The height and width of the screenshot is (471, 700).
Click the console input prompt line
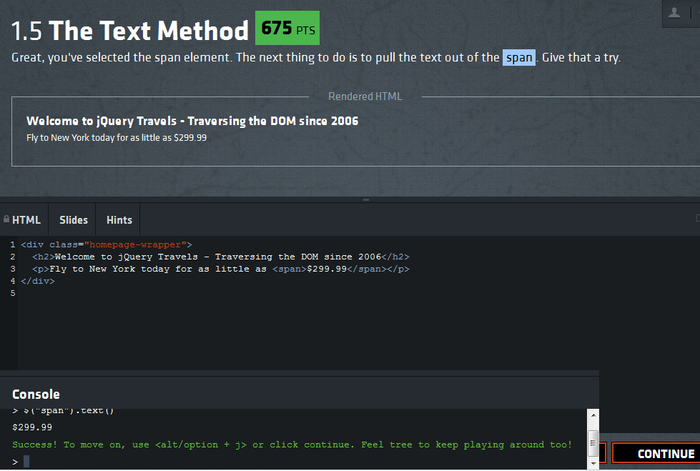coord(295,461)
